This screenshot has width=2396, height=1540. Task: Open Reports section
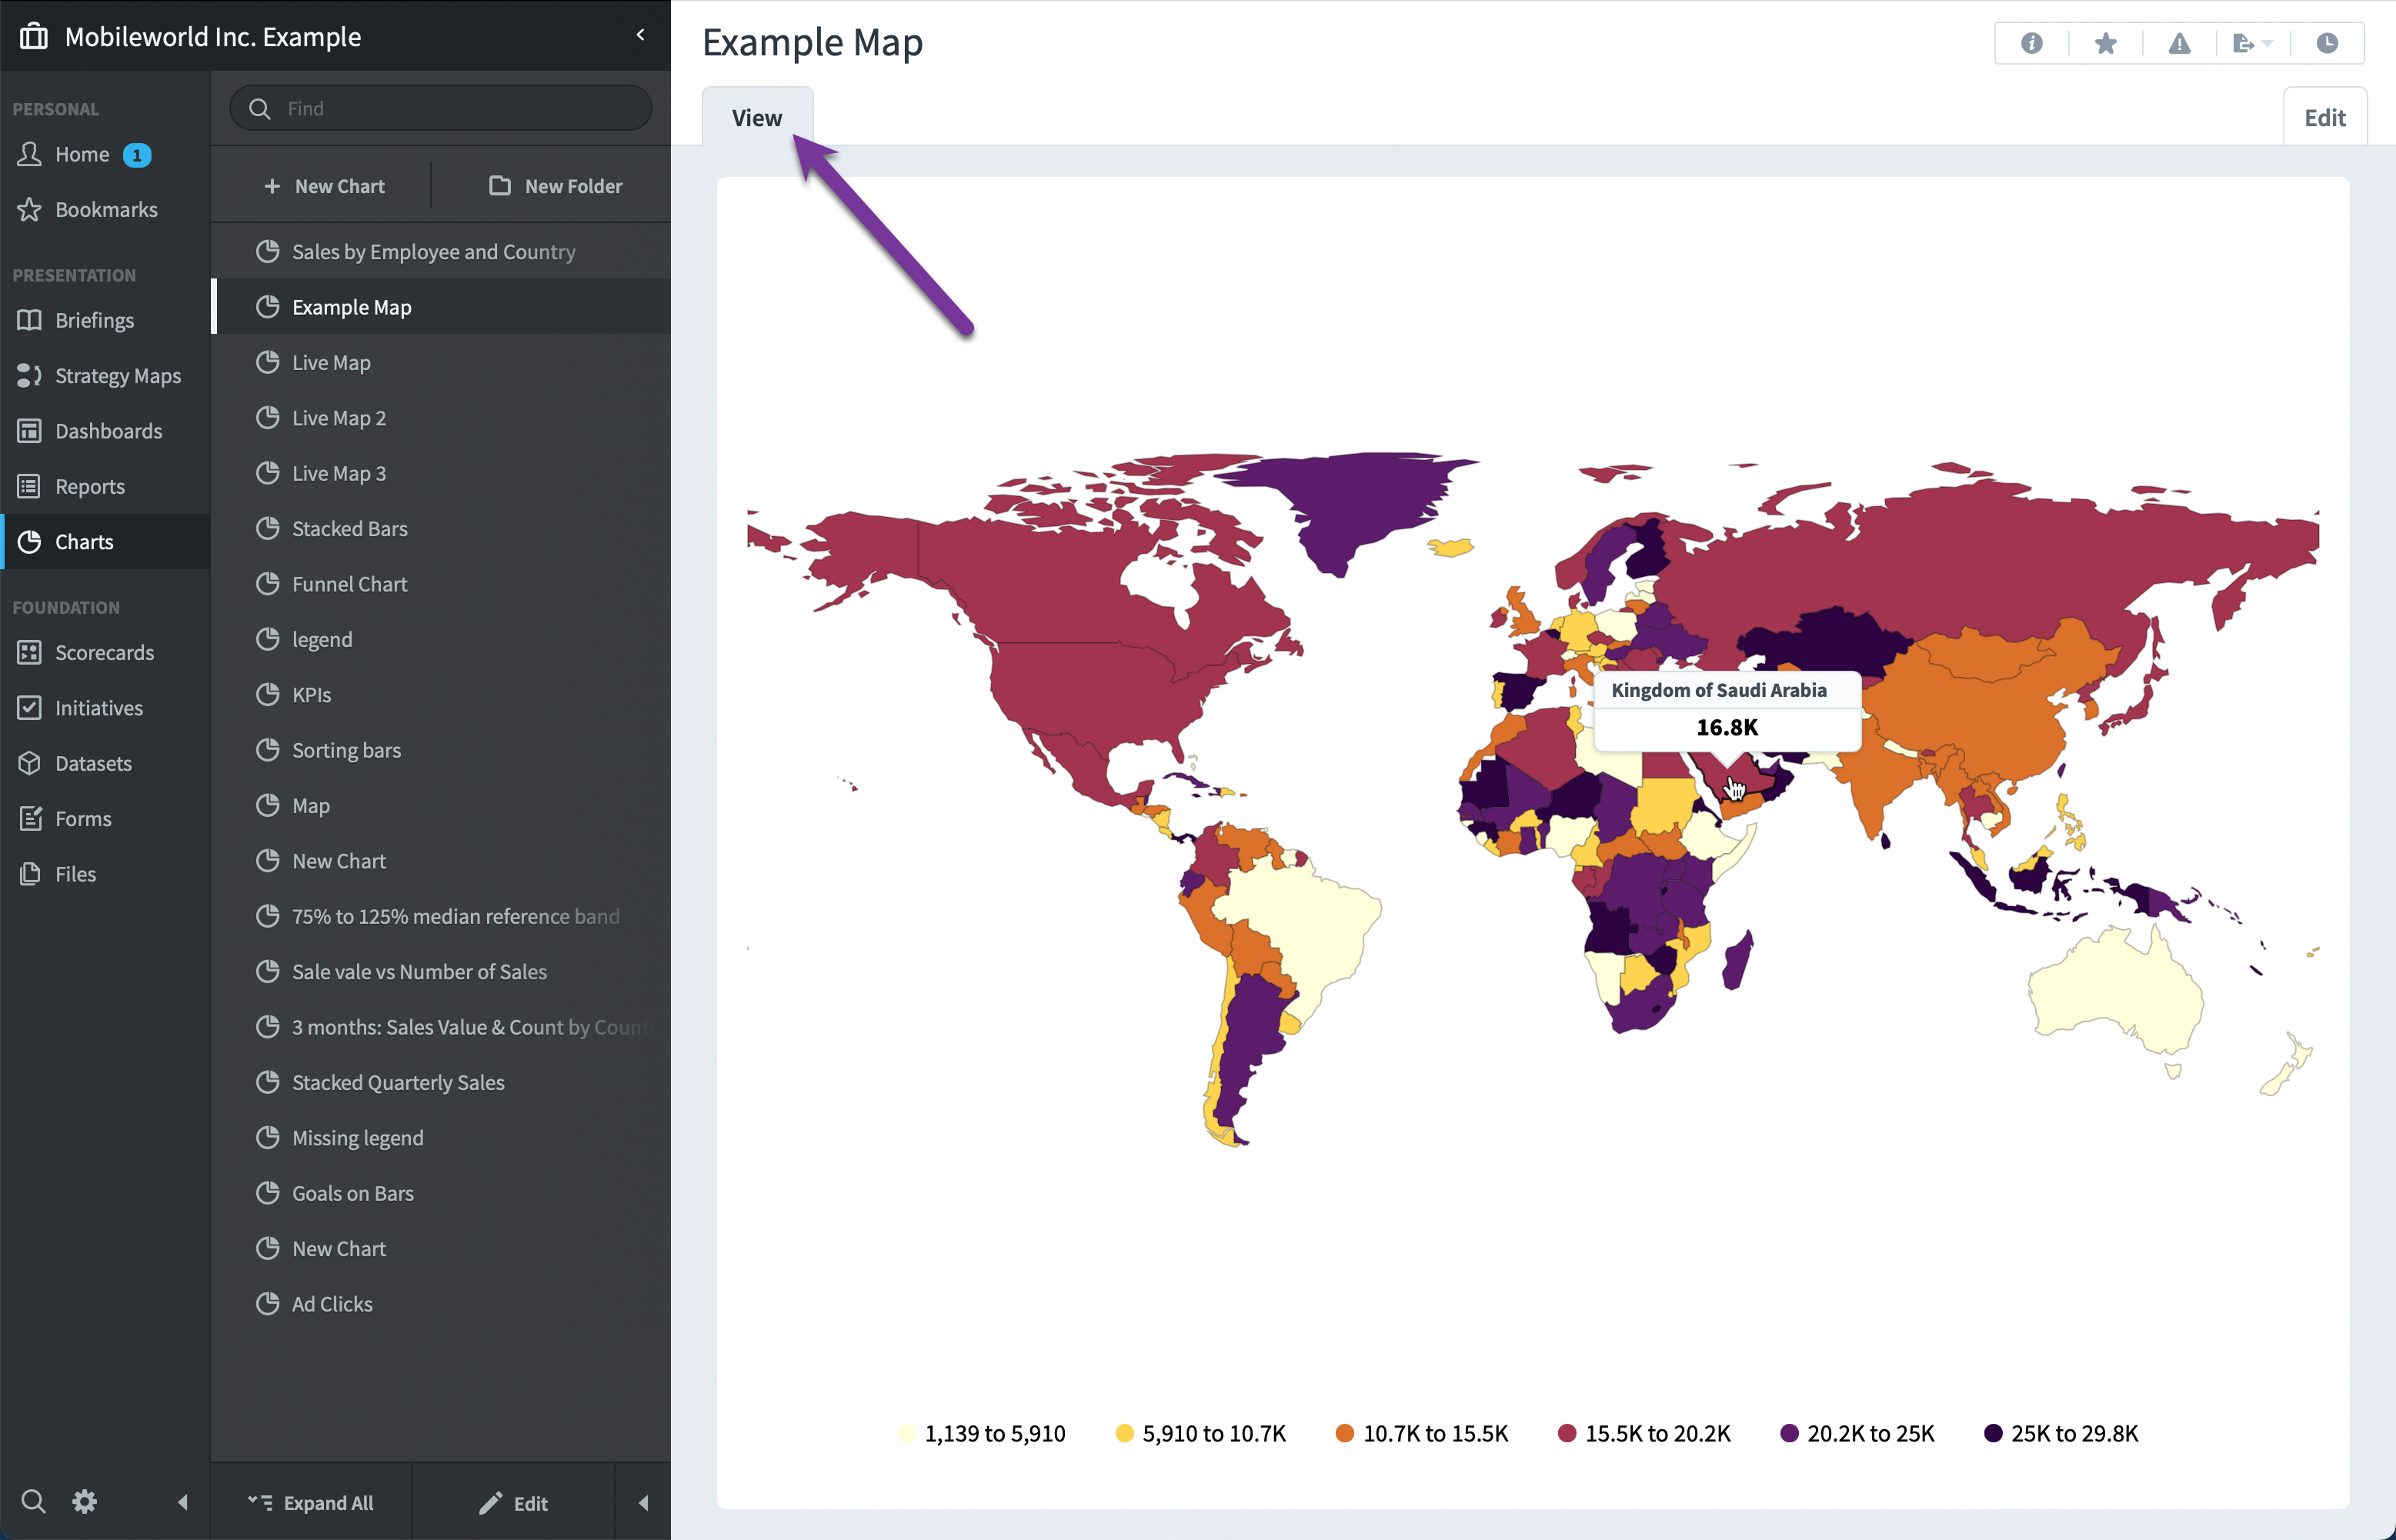click(105, 486)
